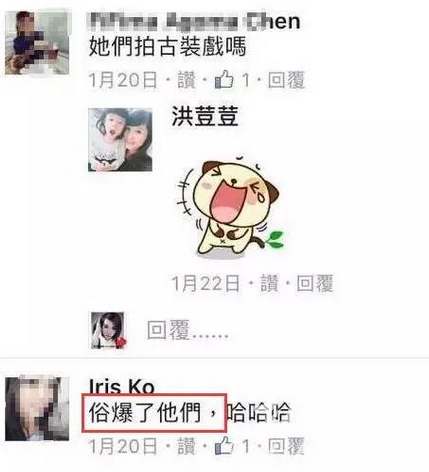Image resolution: width=429 pixels, height=472 pixels.
Task: Like Chen's comment via 讚 link
Action: tap(187, 80)
